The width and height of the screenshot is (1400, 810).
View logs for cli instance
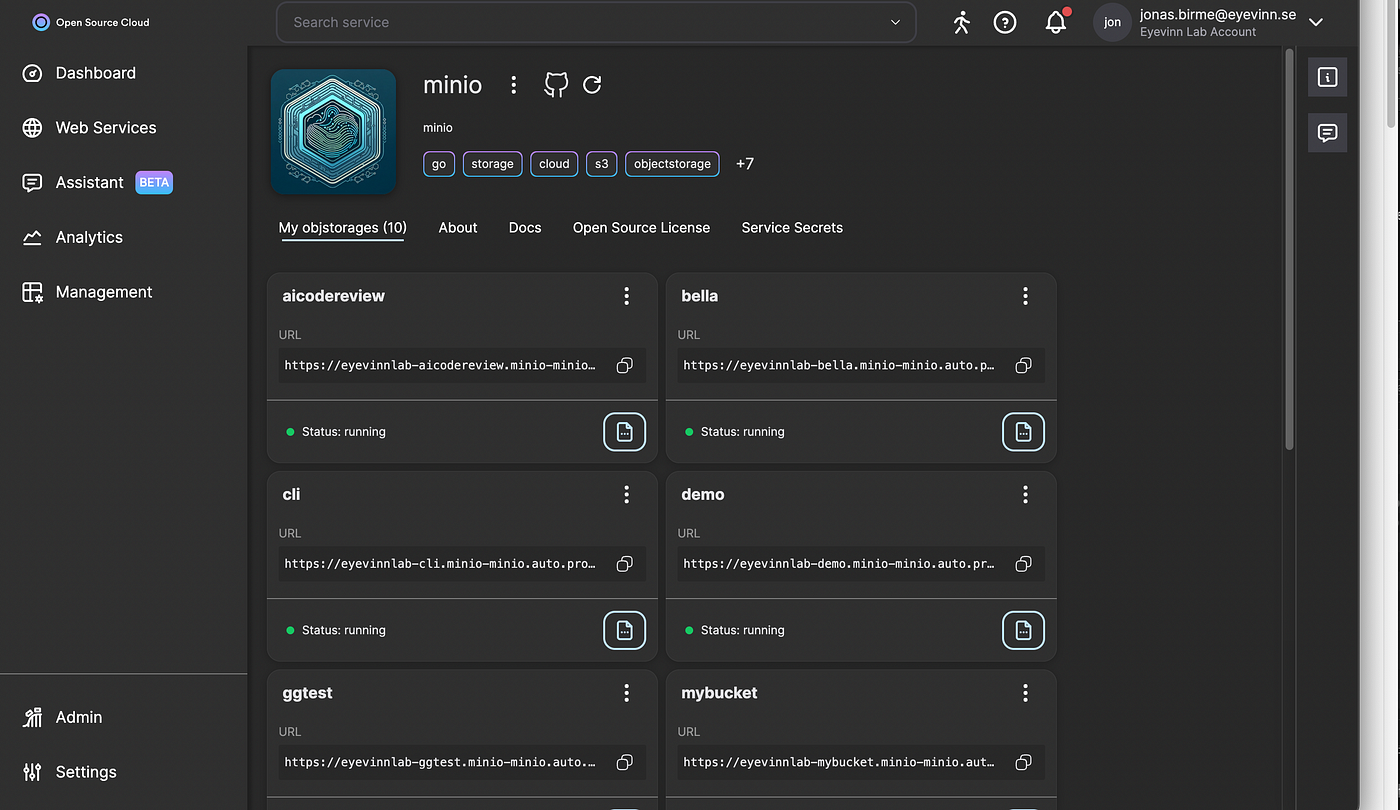[625, 630]
